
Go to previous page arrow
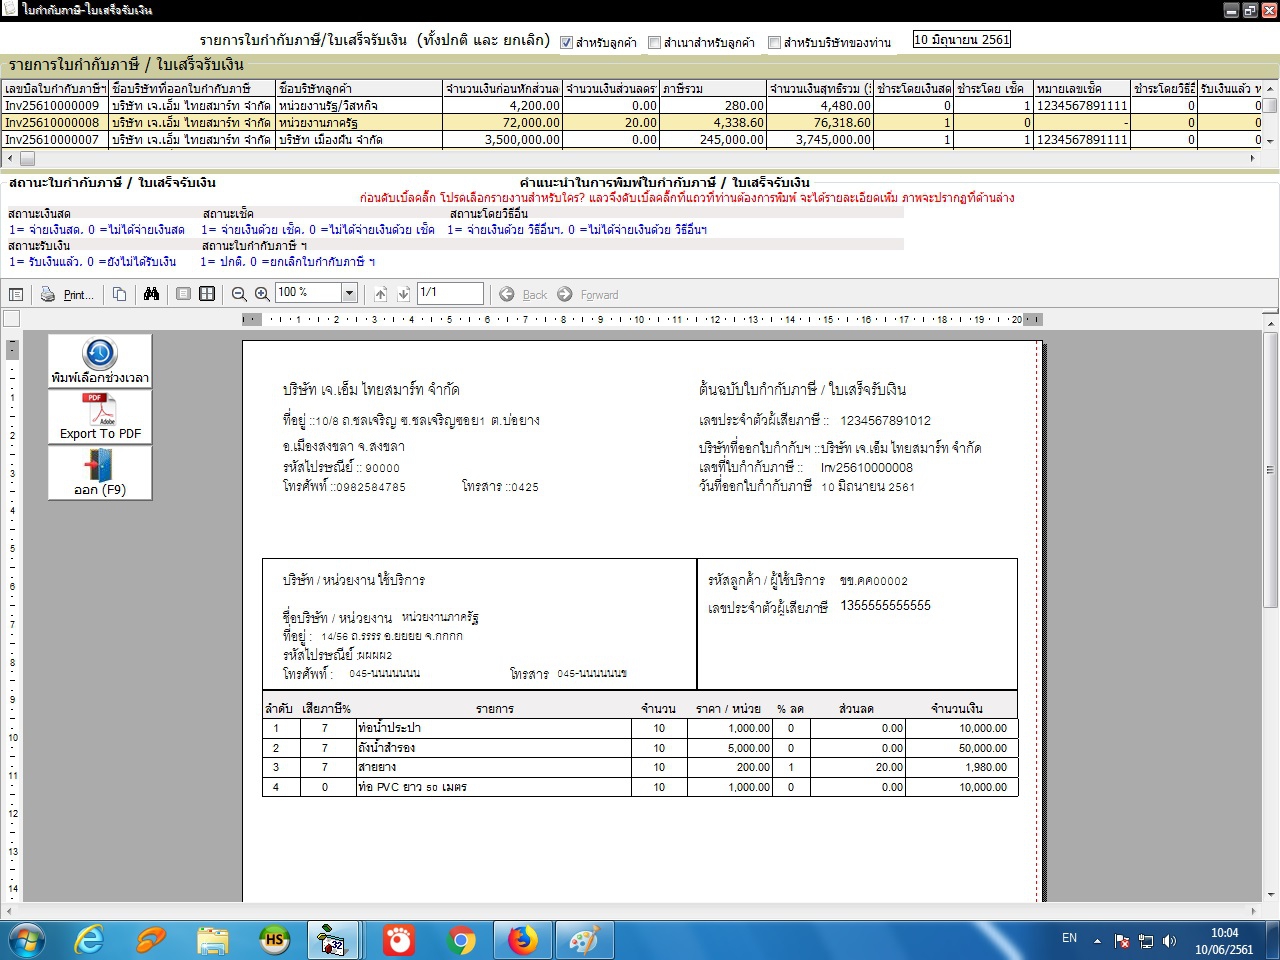pos(381,294)
